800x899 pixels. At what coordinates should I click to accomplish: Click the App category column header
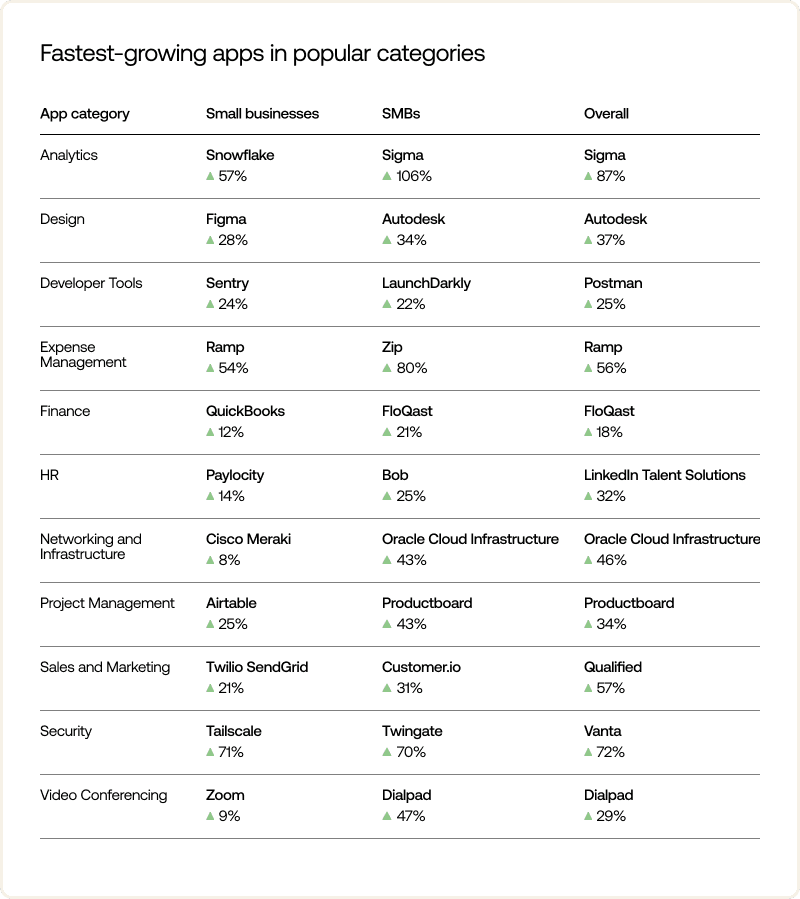(x=85, y=114)
